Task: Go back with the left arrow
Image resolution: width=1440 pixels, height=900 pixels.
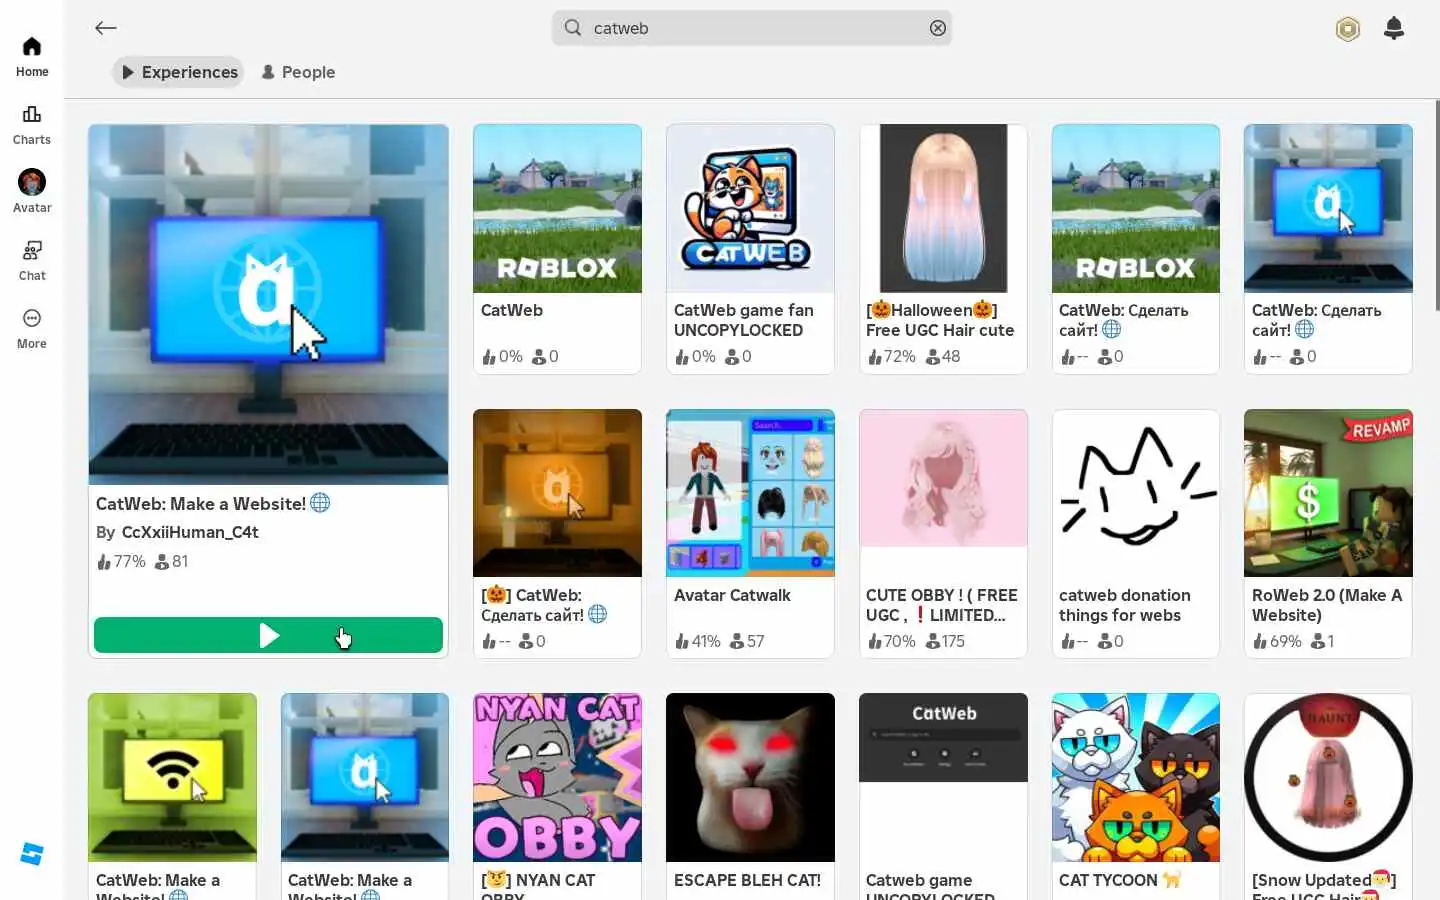Action: 106,28
